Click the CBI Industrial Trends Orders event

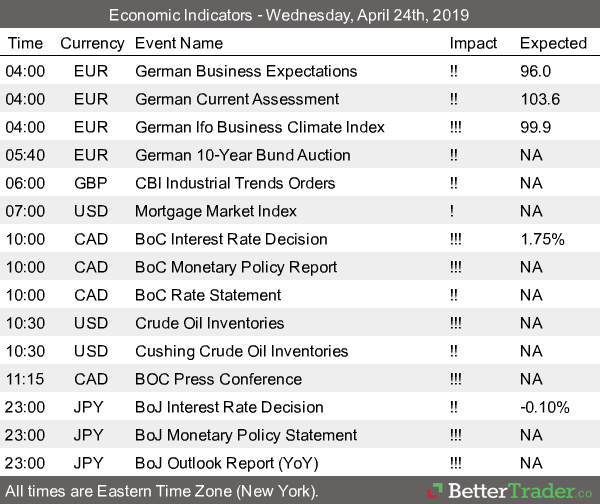(235, 183)
